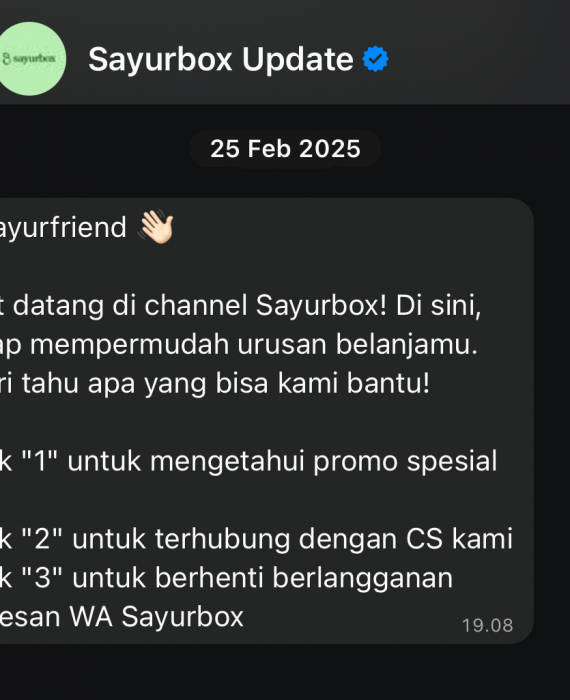Open the Sayurbox profile picture

[x=29, y=58]
